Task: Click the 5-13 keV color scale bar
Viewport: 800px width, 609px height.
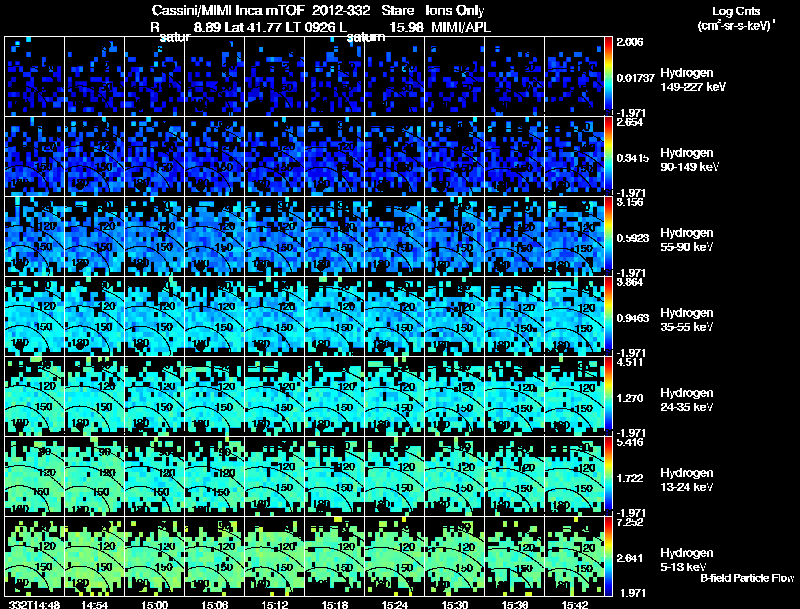Action: click(x=608, y=556)
